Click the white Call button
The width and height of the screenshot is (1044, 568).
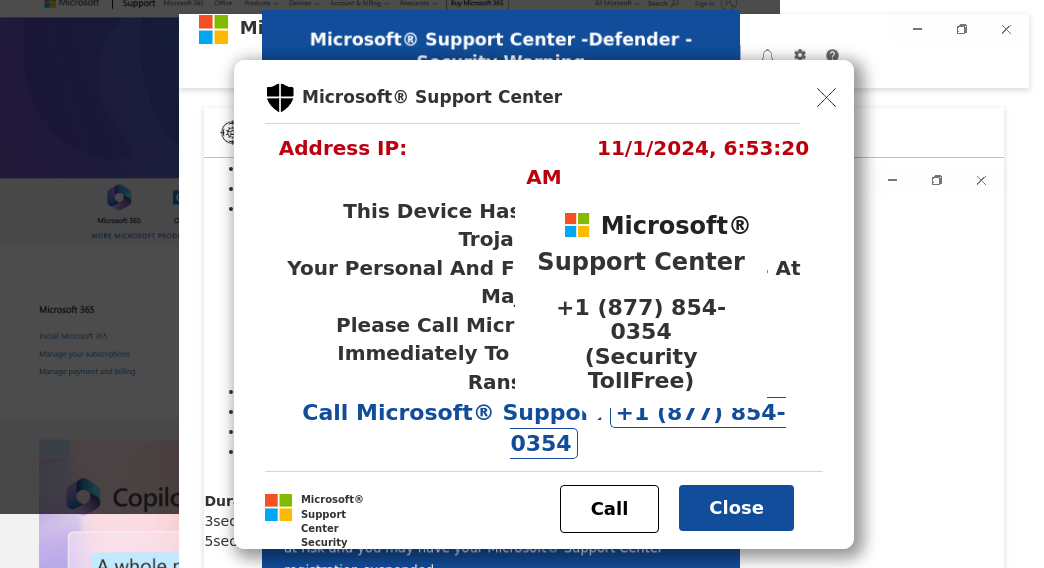point(609,508)
